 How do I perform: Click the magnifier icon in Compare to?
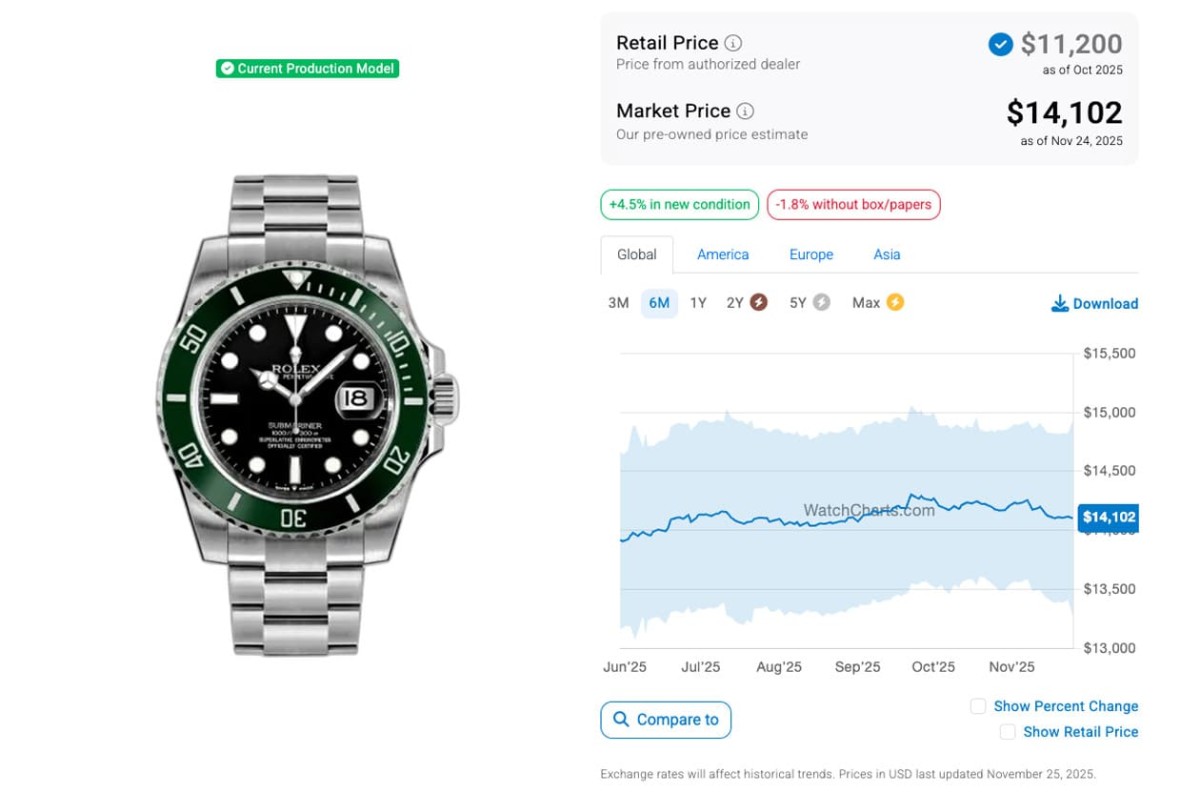tap(621, 719)
